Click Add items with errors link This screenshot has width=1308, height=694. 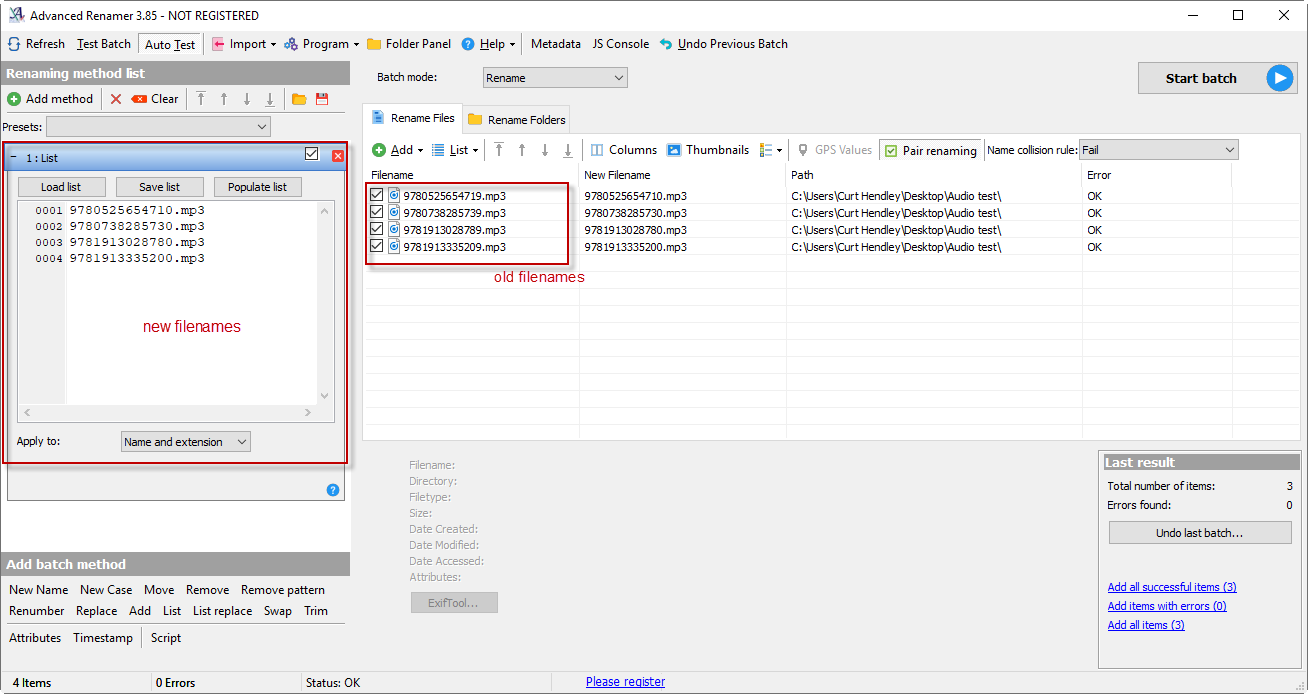(1167, 606)
